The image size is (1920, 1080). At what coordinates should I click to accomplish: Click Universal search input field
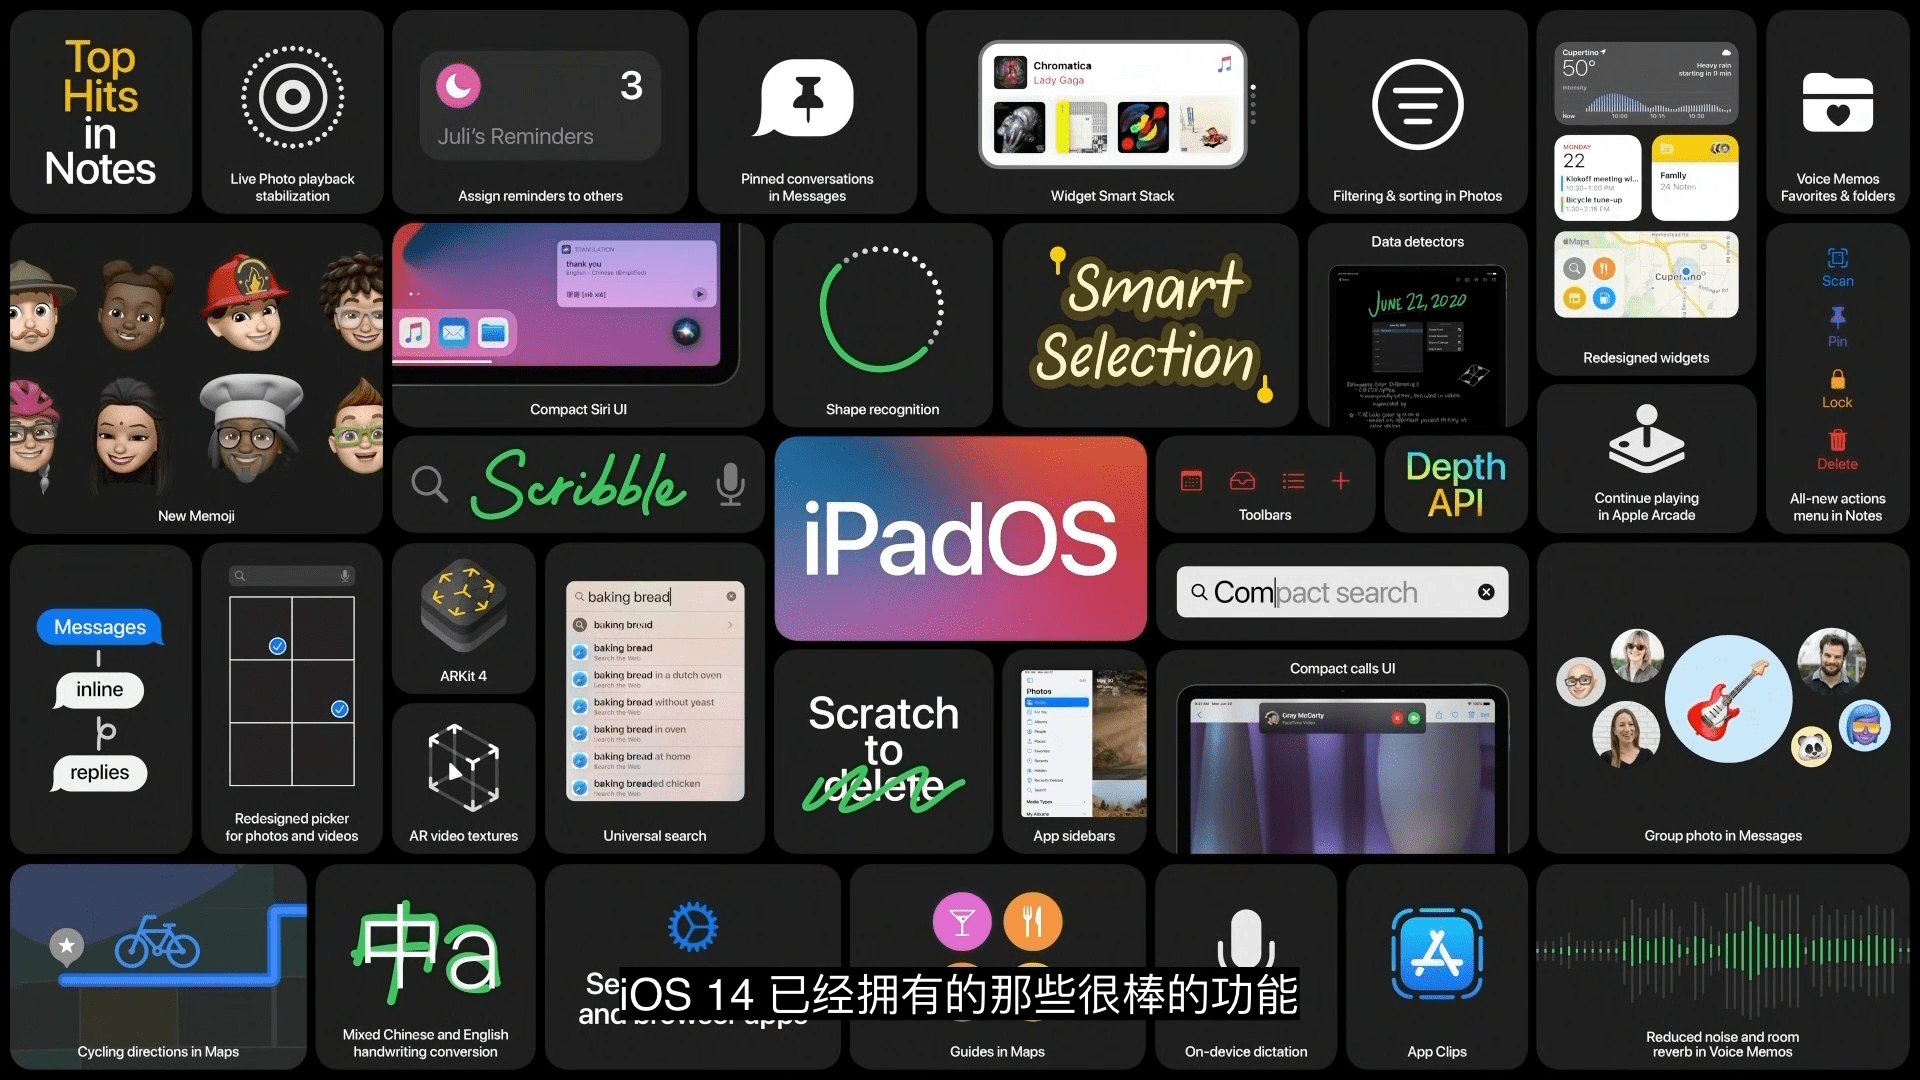[x=653, y=596]
